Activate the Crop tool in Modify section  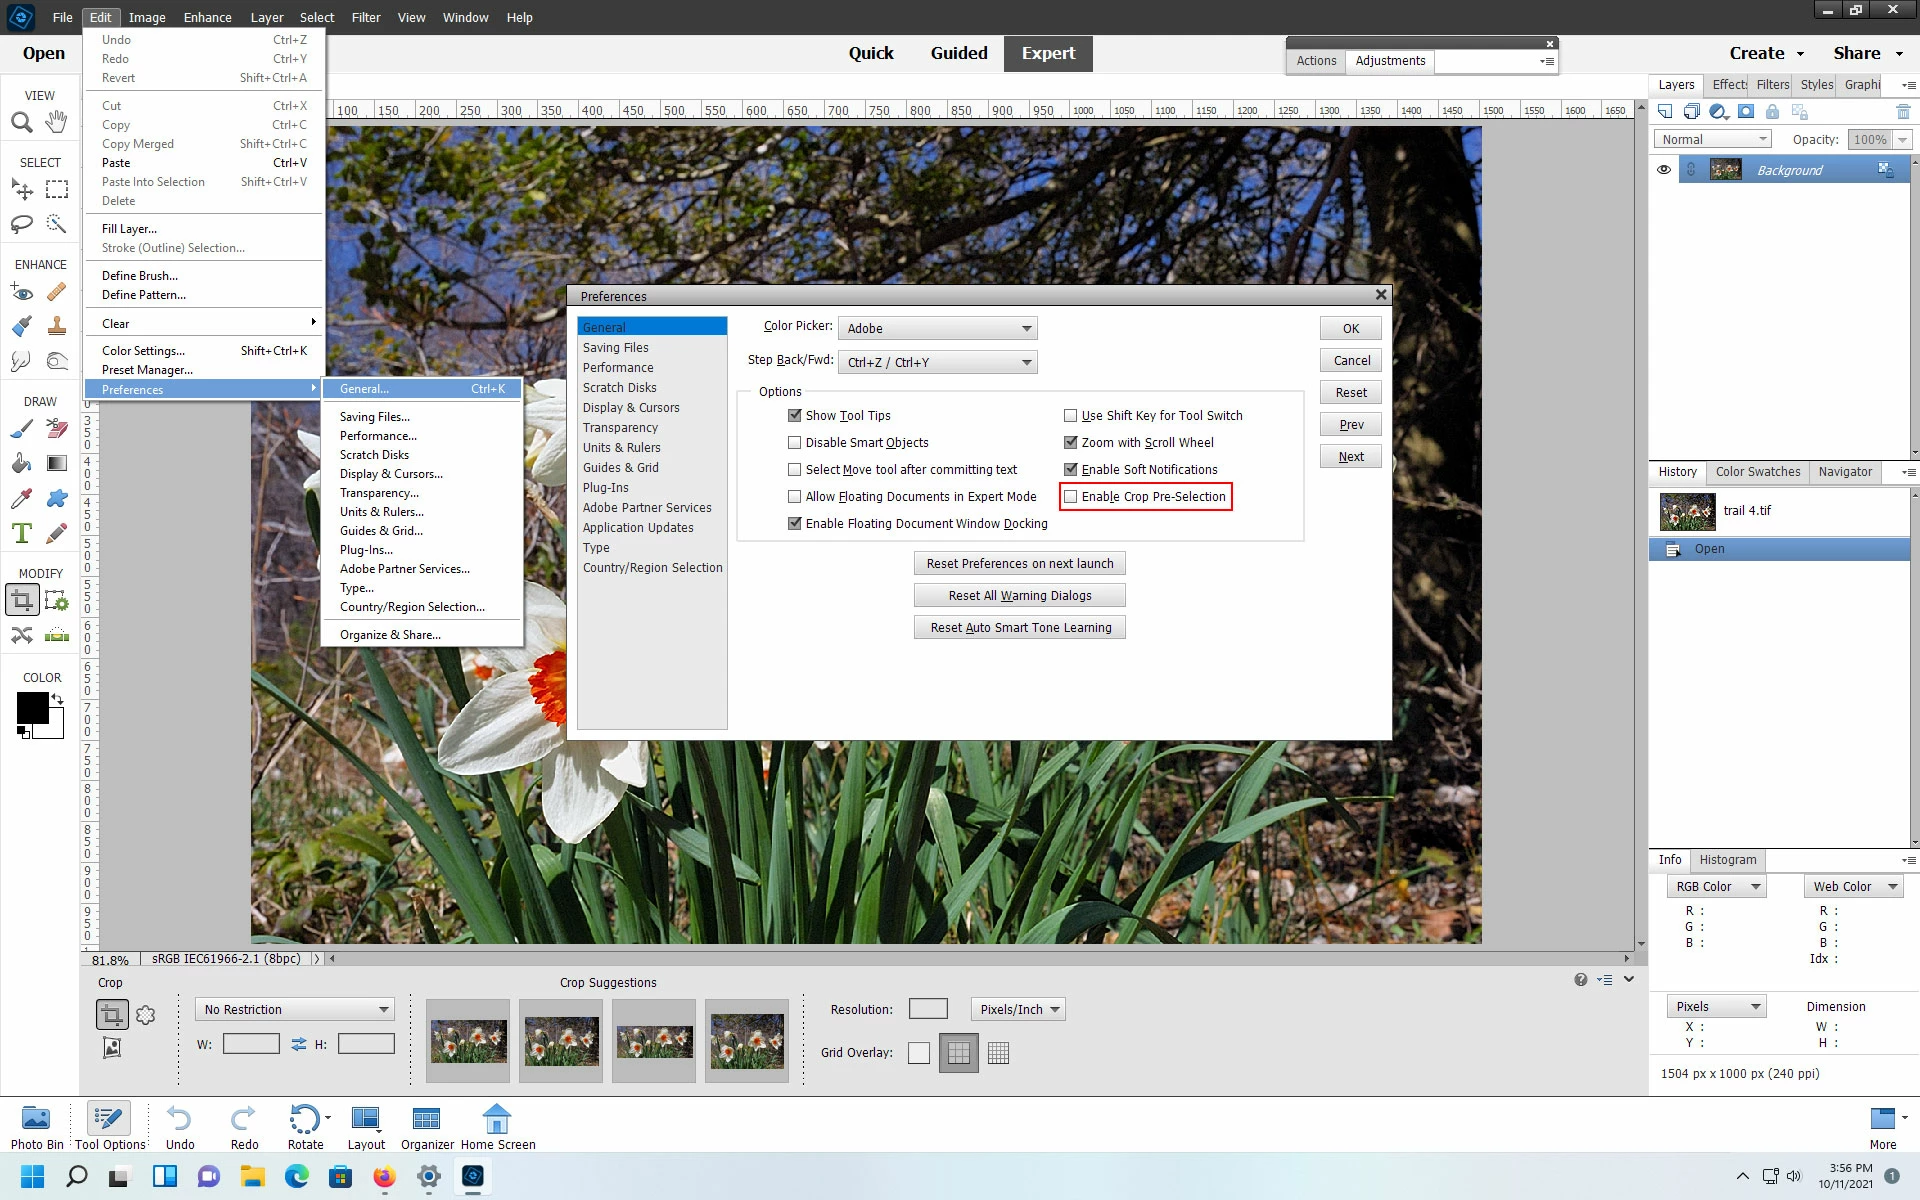(x=22, y=600)
